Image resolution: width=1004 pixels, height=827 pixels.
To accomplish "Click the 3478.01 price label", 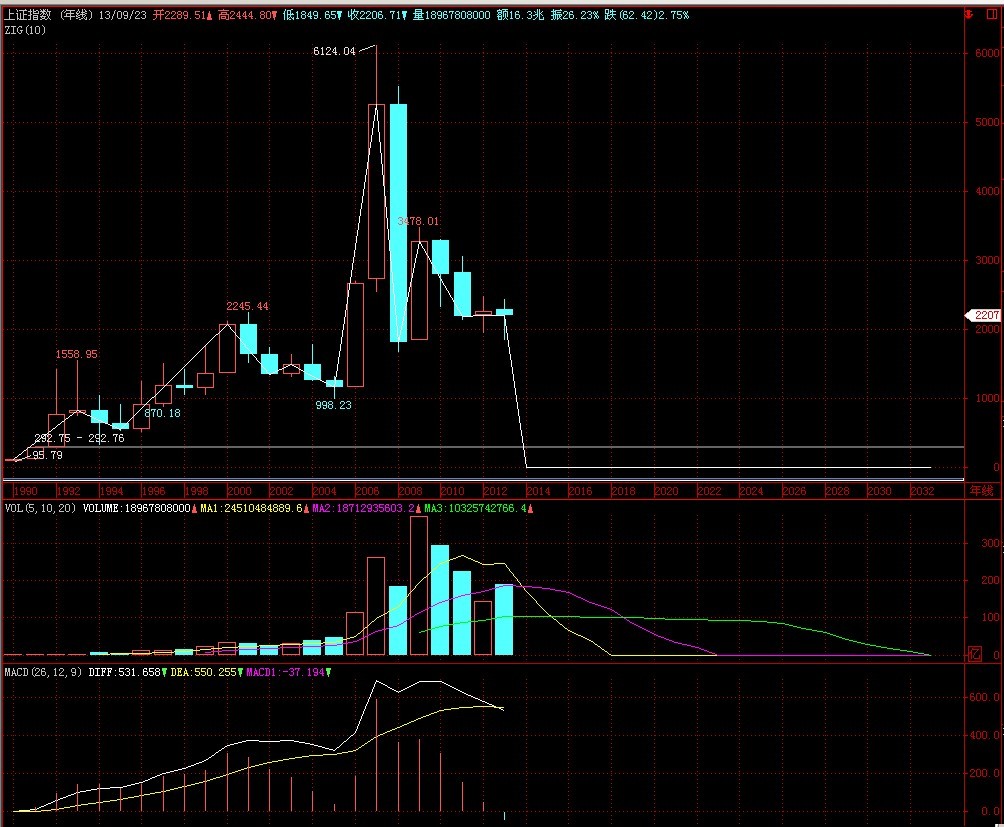I will (418, 221).
